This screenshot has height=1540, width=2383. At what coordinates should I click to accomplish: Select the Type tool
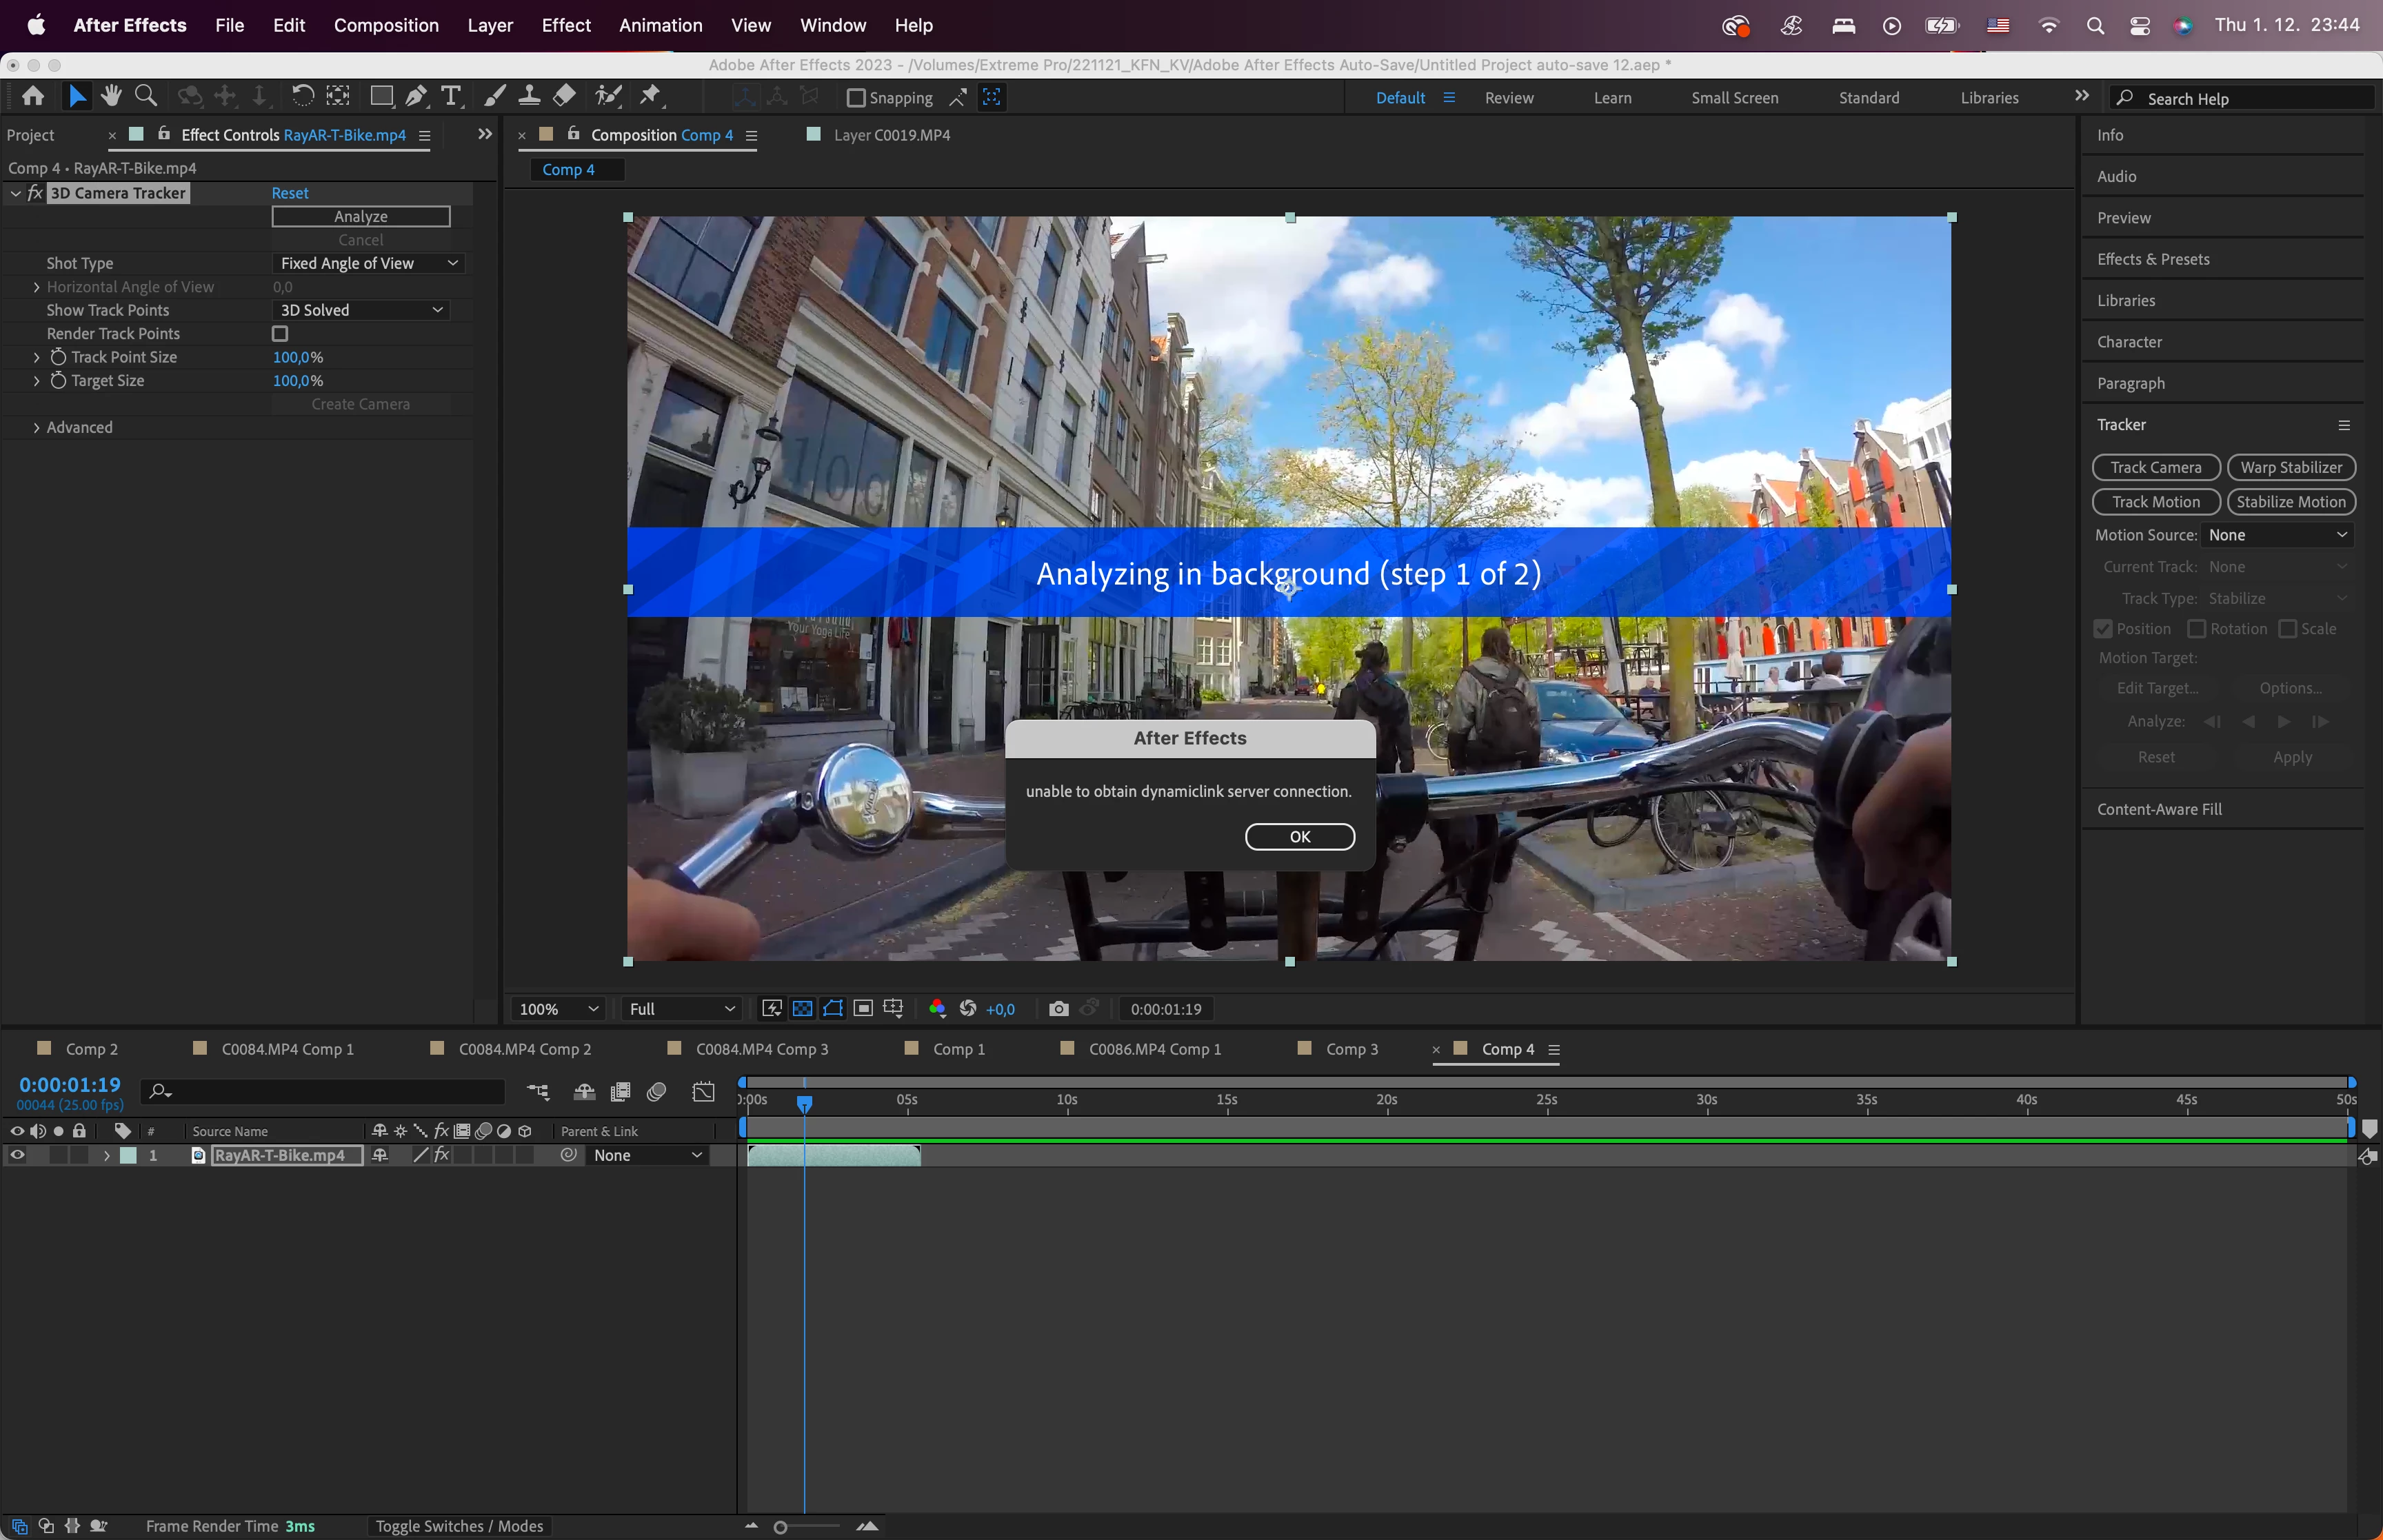click(x=451, y=96)
